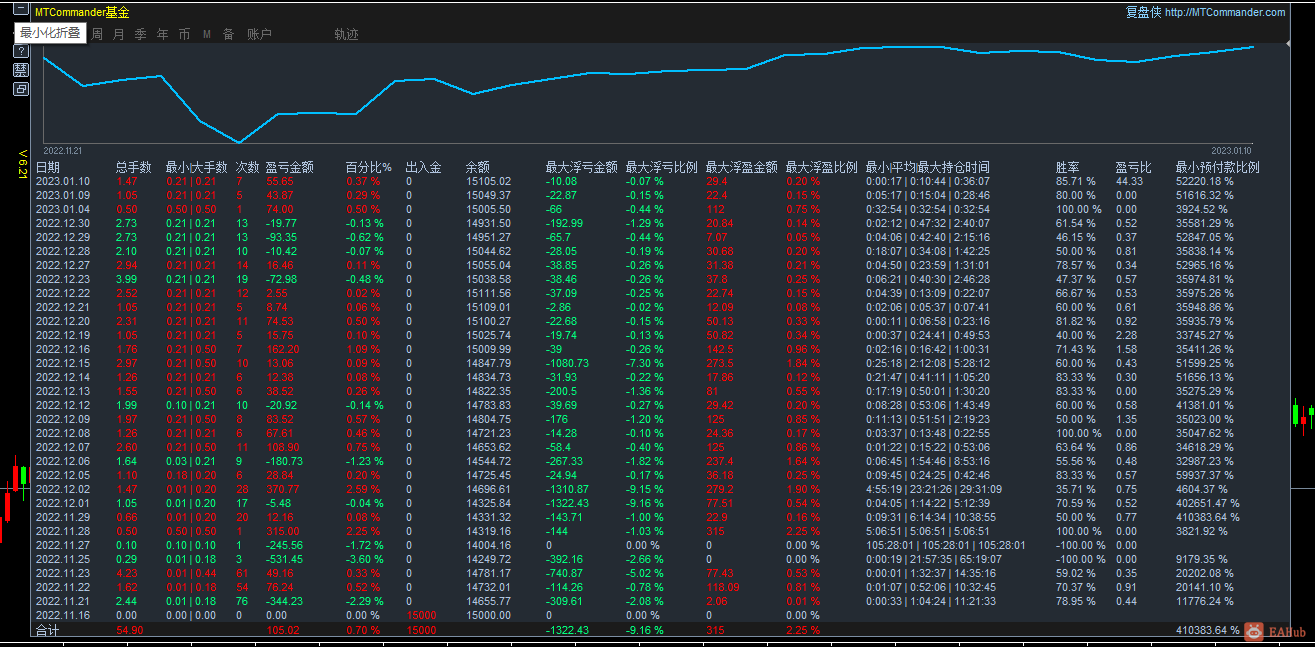Click the total lots value 54.90
Image resolution: width=1315 pixels, height=647 pixels.
pos(130,631)
